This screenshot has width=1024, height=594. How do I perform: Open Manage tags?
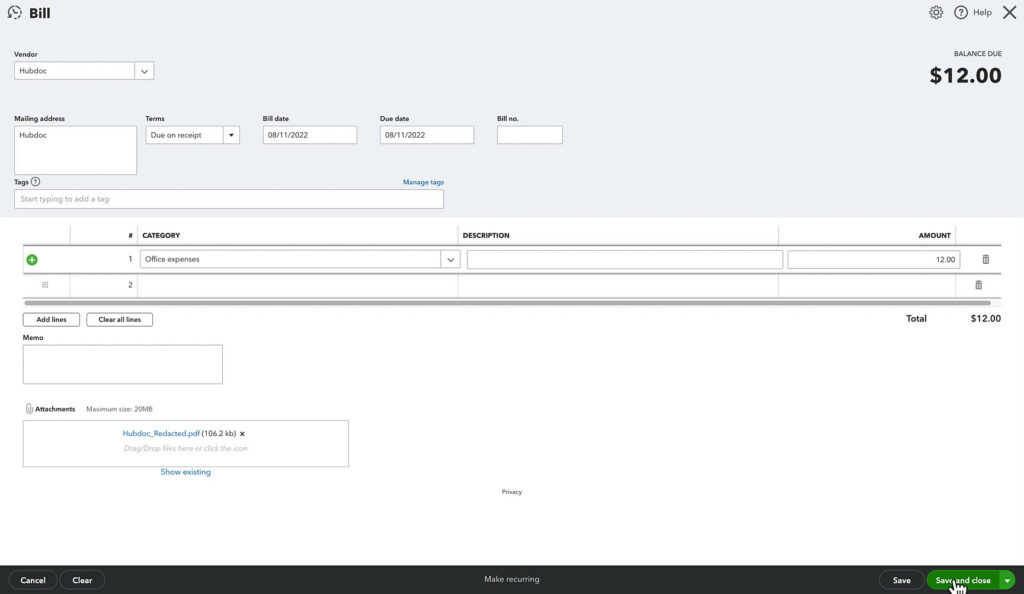tap(421, 182)
